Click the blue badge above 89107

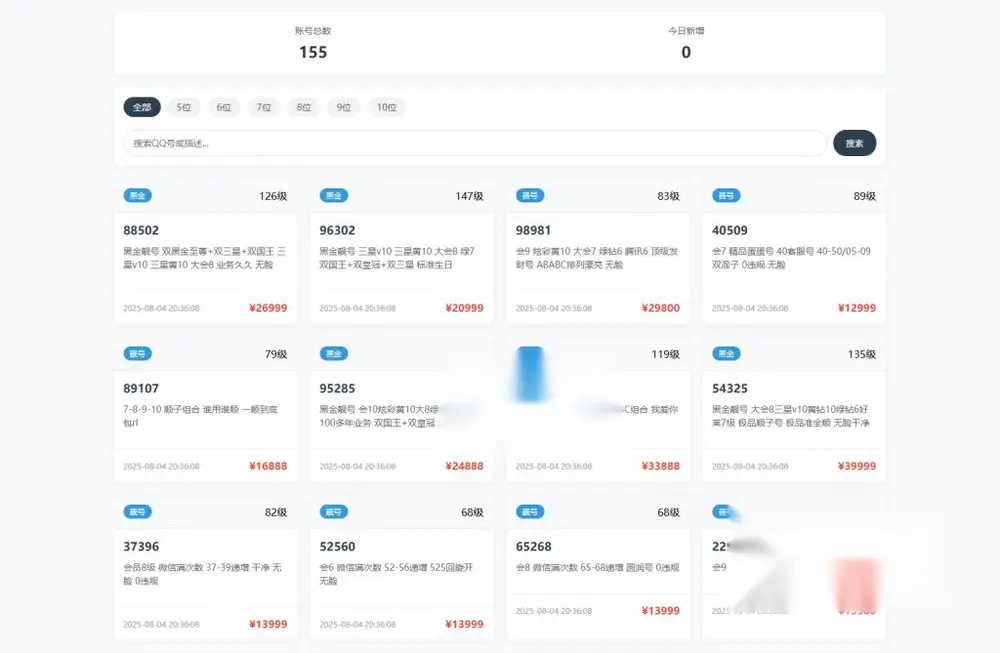point(138,354)
